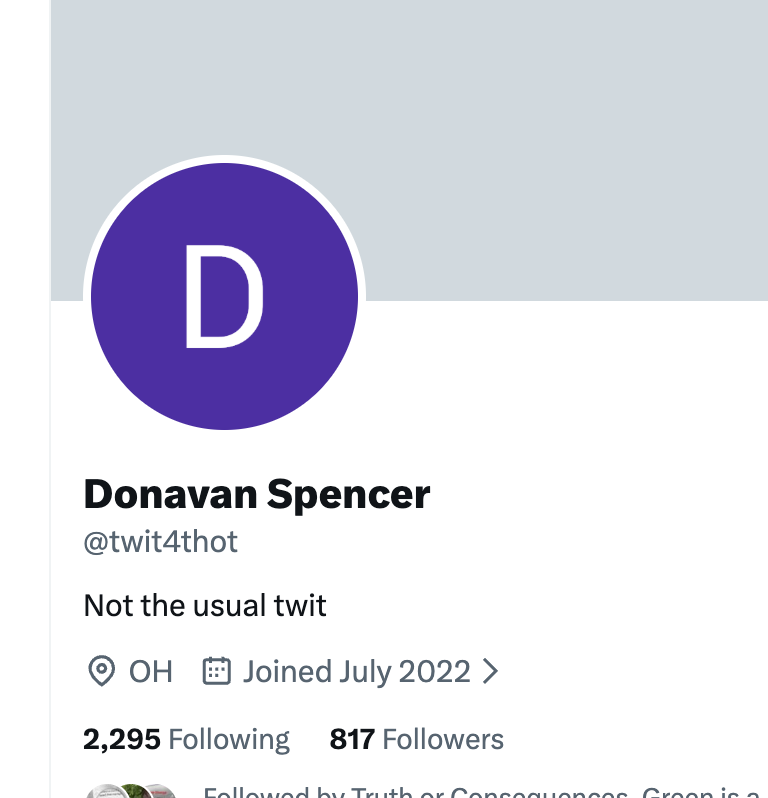Open Followed by Truth or Consequences link
768x798 pixels.
click(485, 792)
